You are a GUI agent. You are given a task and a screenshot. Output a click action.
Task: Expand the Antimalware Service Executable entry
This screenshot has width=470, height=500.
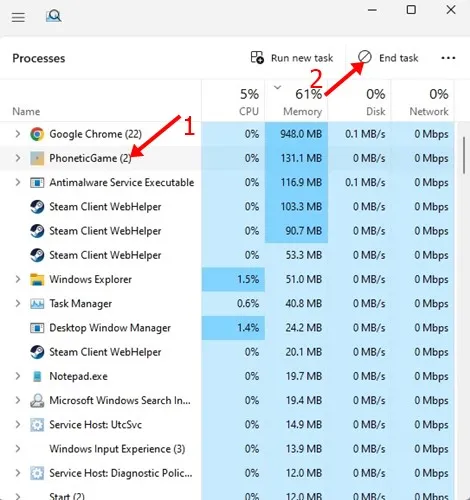click(18, 182)
